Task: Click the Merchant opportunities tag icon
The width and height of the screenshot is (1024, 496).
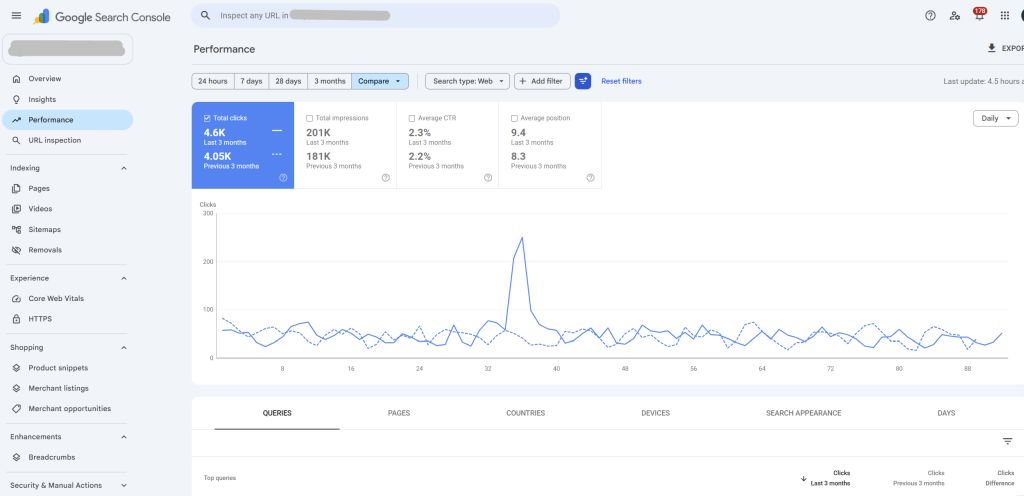Action: (x=16, y=409)
